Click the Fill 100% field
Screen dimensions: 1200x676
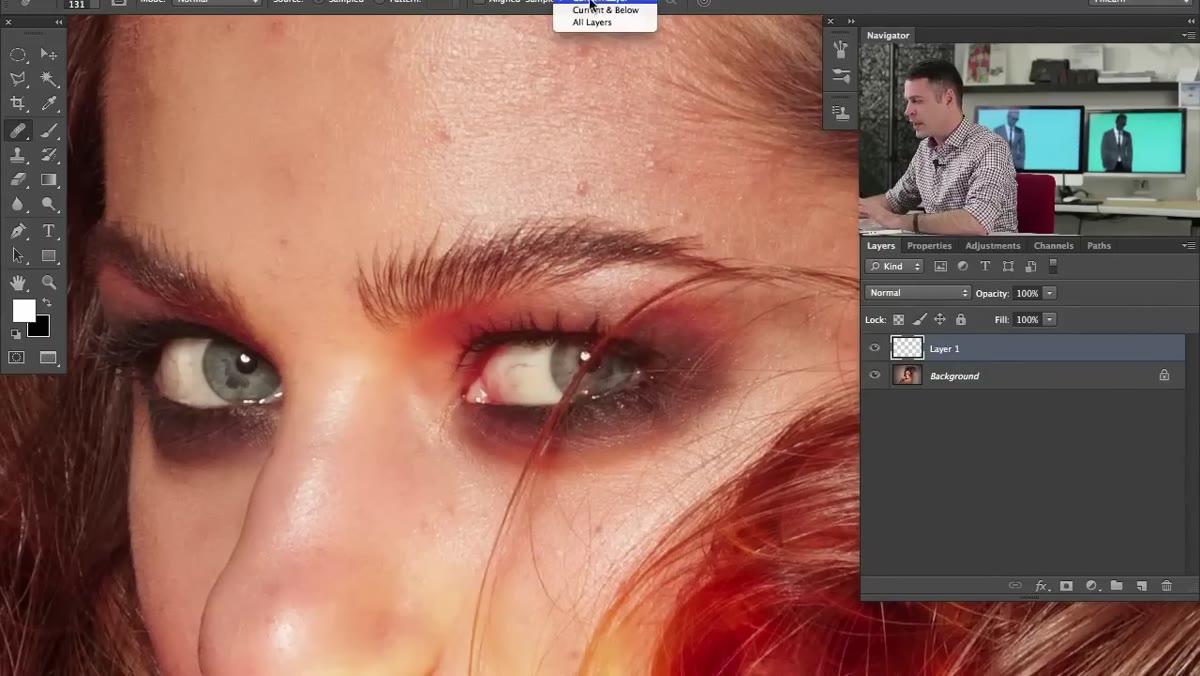point(1026,319)
